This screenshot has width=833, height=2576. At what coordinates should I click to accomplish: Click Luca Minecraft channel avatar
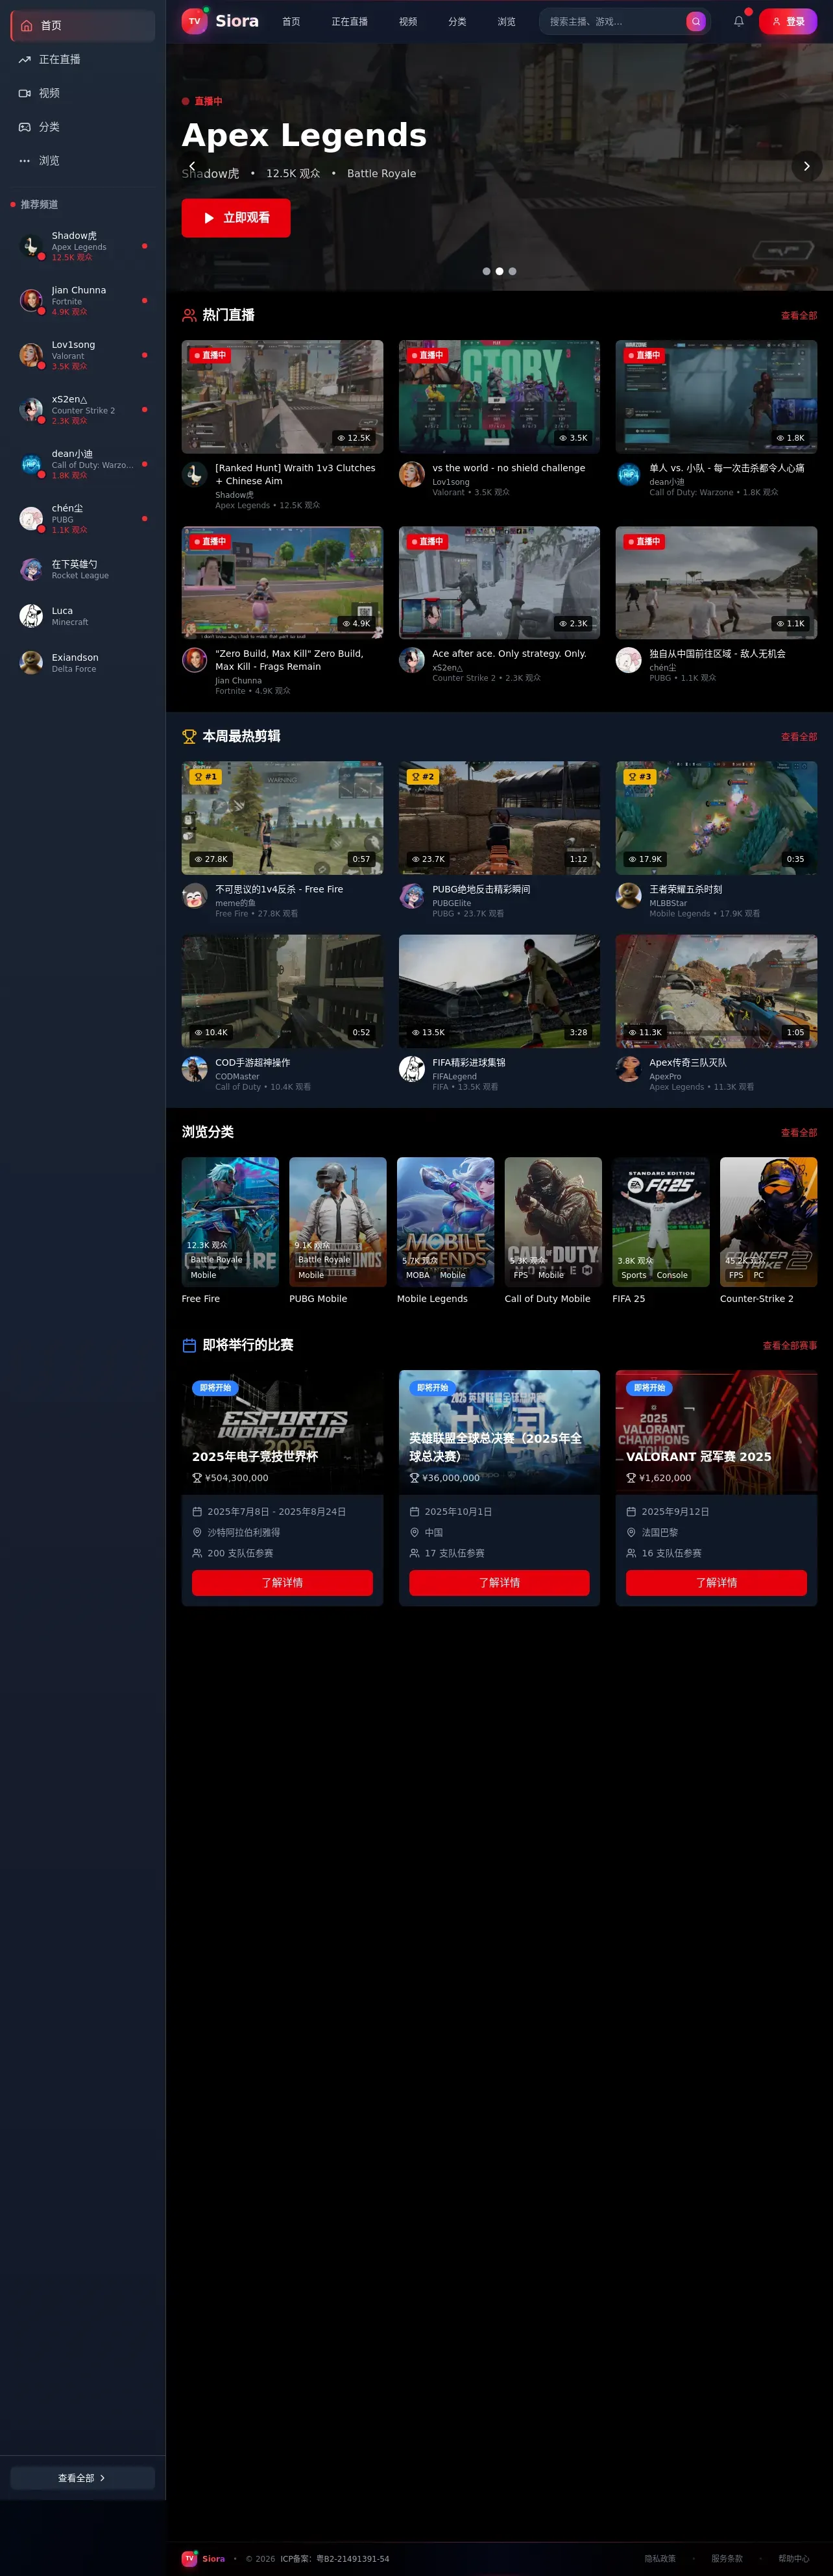coord(31,616)
